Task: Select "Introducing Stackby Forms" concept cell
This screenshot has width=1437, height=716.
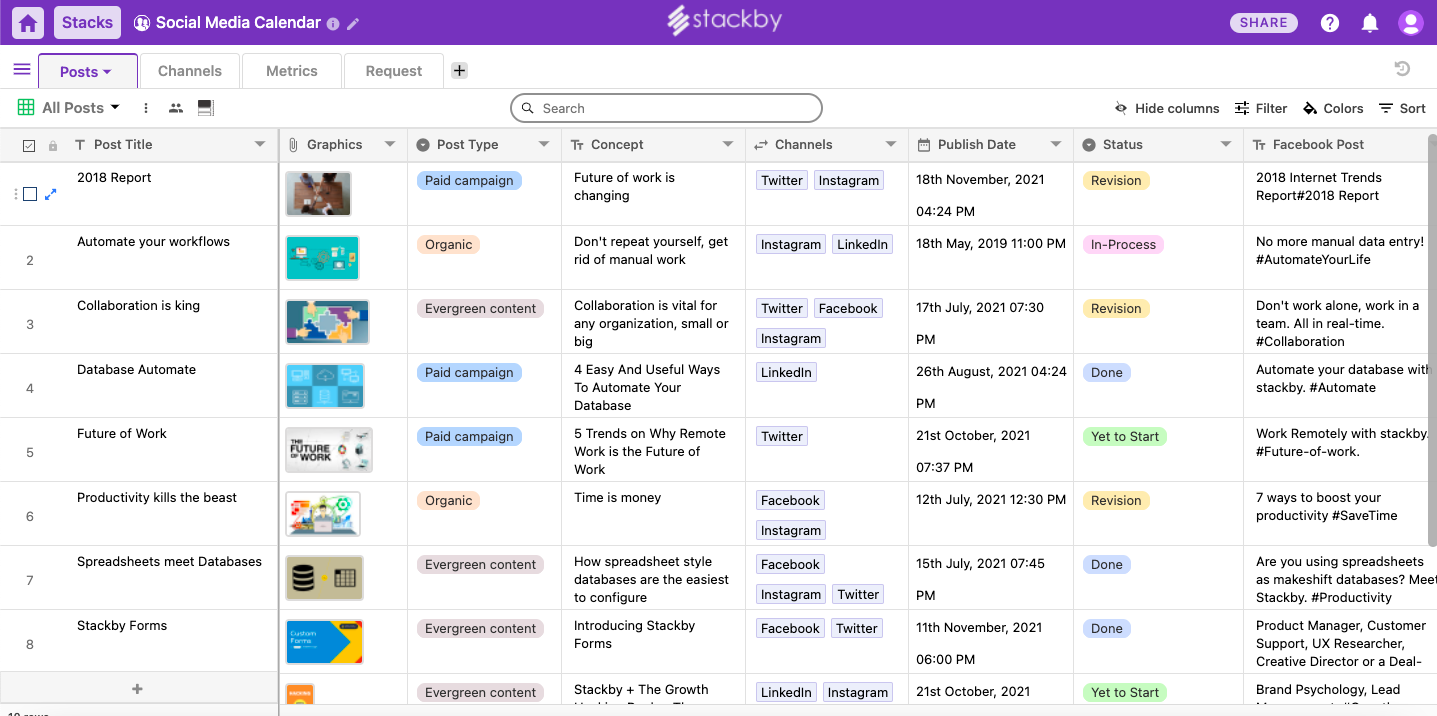Action: 654,642
